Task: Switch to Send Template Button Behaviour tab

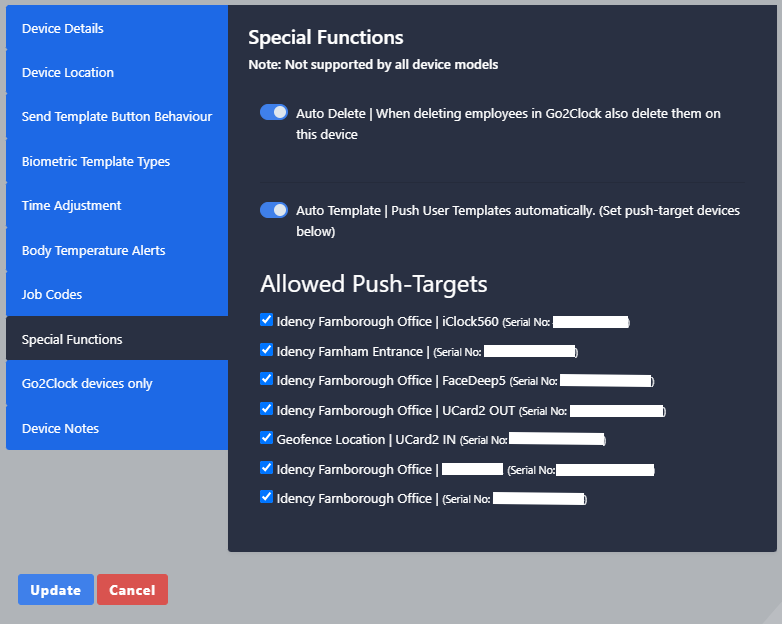Action: tap(117, 116)
